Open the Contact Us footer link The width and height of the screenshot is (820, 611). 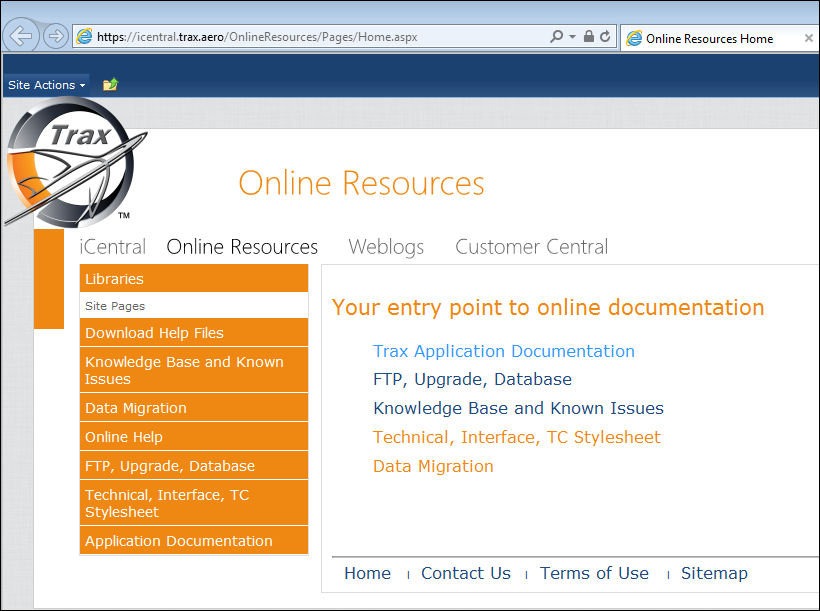tap(465, 573)
